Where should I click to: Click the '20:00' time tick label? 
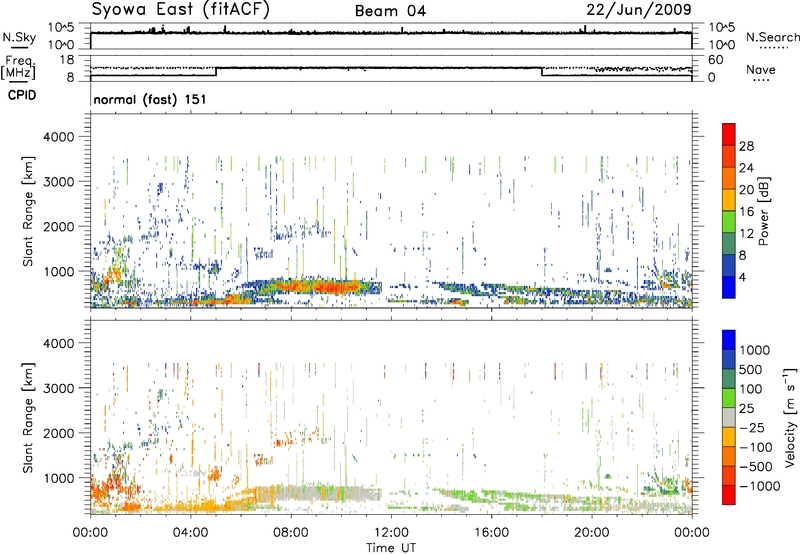(592, 532)
